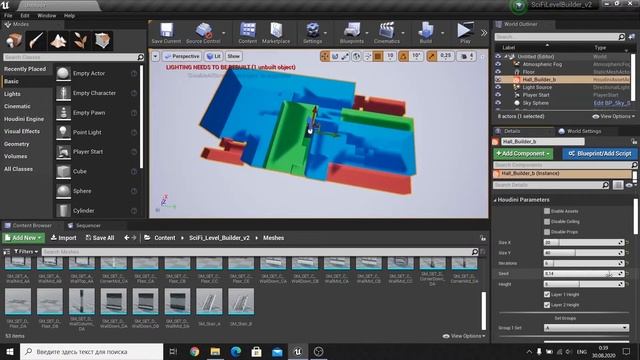Click the Add New button

pos(23,238)
